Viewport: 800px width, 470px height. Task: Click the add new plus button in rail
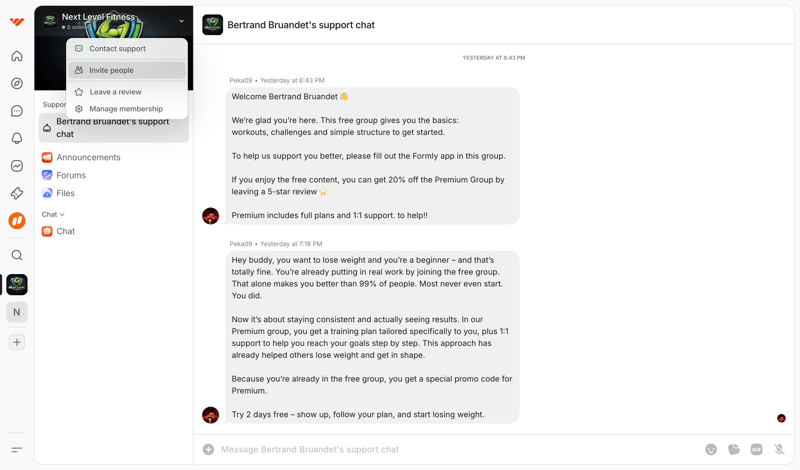click(17, 342)
